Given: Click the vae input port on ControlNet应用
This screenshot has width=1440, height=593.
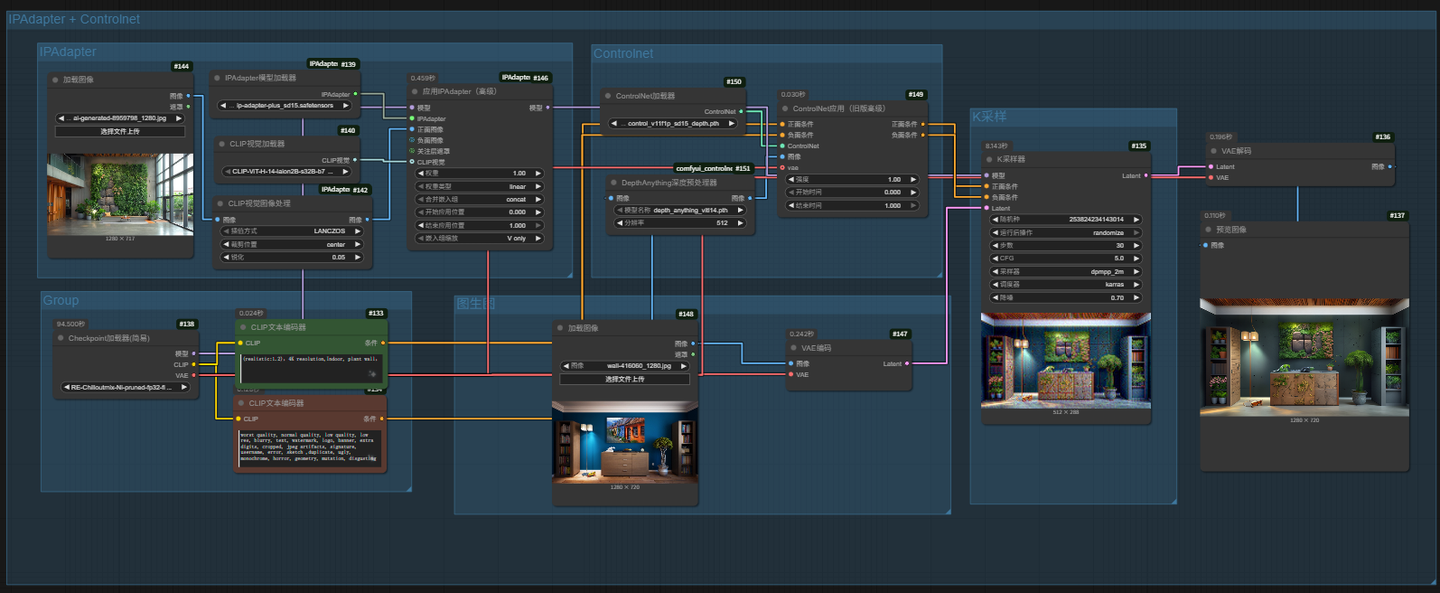Looking at the screenshot, I should point(782,168).
